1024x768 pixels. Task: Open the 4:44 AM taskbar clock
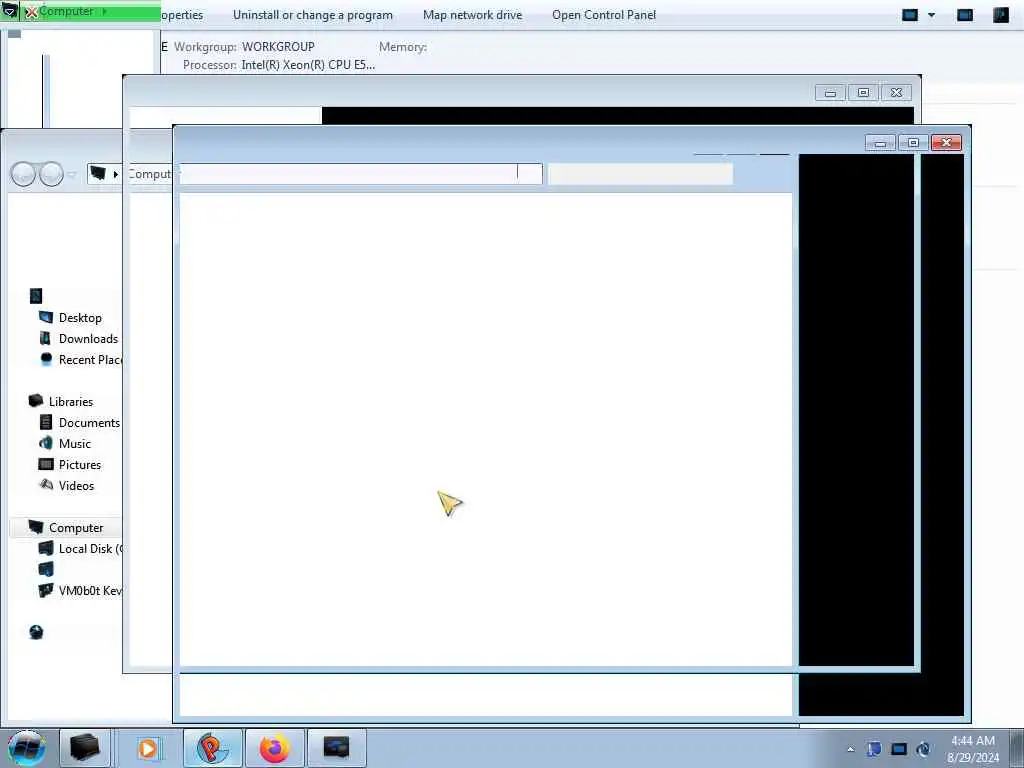click(973, 748)
